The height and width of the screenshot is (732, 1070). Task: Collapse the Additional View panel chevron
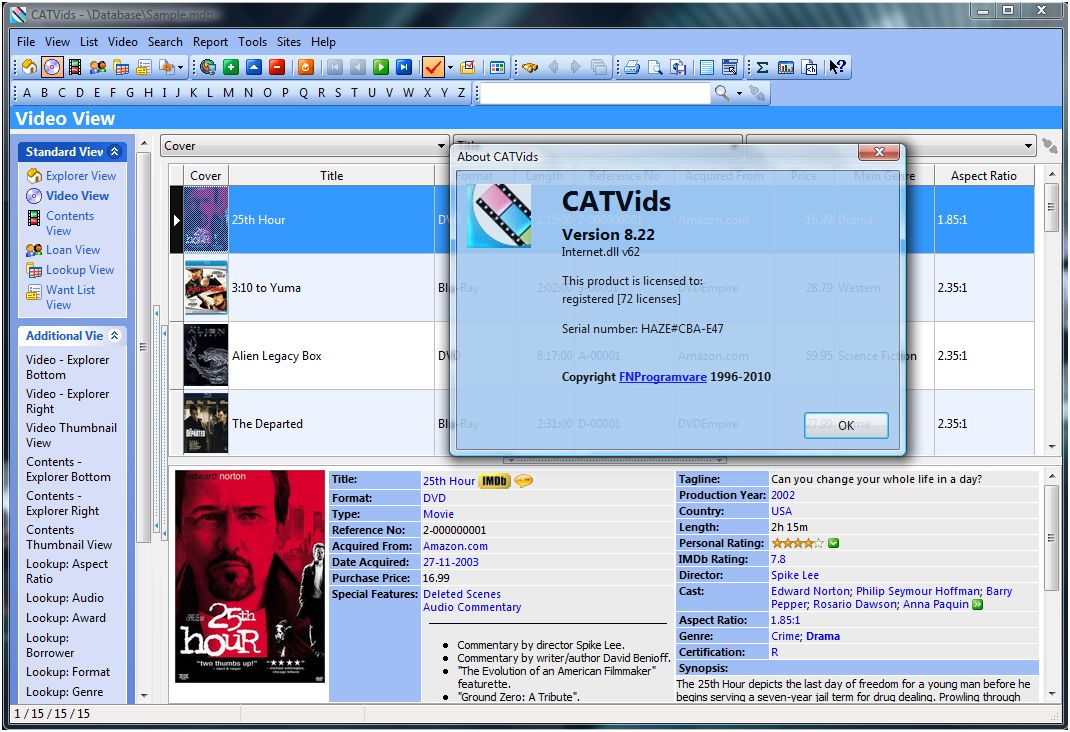[115, 336]
